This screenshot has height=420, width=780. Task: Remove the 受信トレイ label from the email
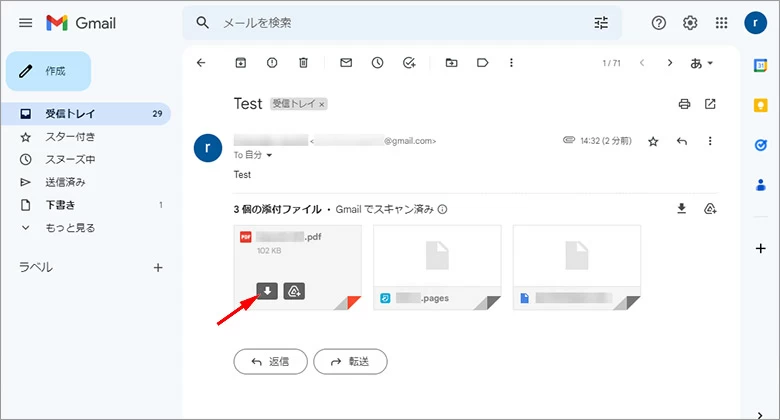pyautogui.click(x=322, y=104)
